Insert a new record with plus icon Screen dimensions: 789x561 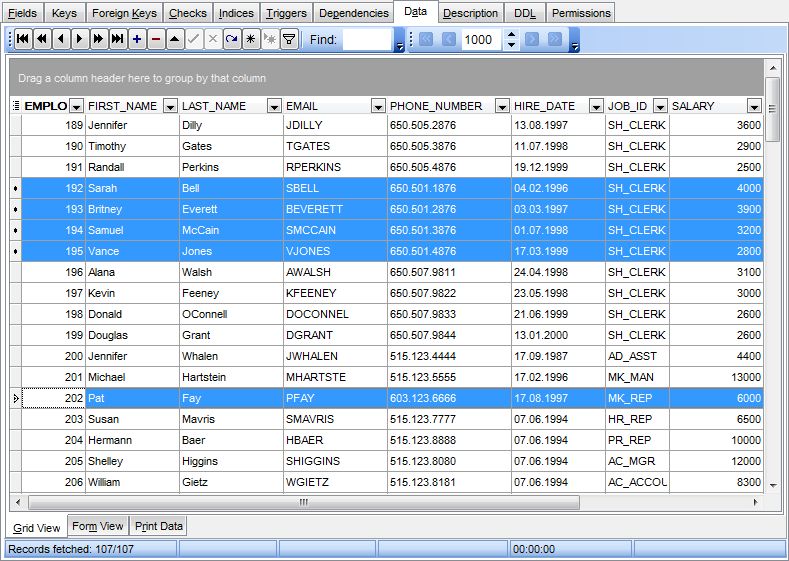(x=136, y=40)
